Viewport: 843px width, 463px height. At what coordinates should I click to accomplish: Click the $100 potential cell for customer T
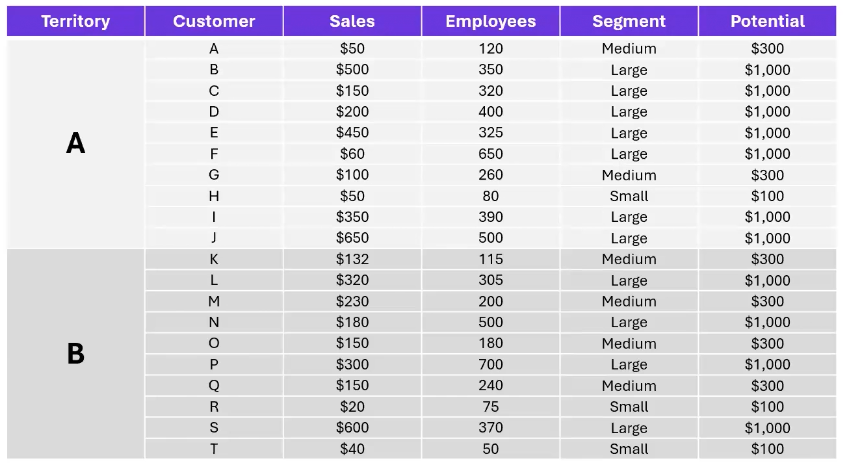[767, 449]
